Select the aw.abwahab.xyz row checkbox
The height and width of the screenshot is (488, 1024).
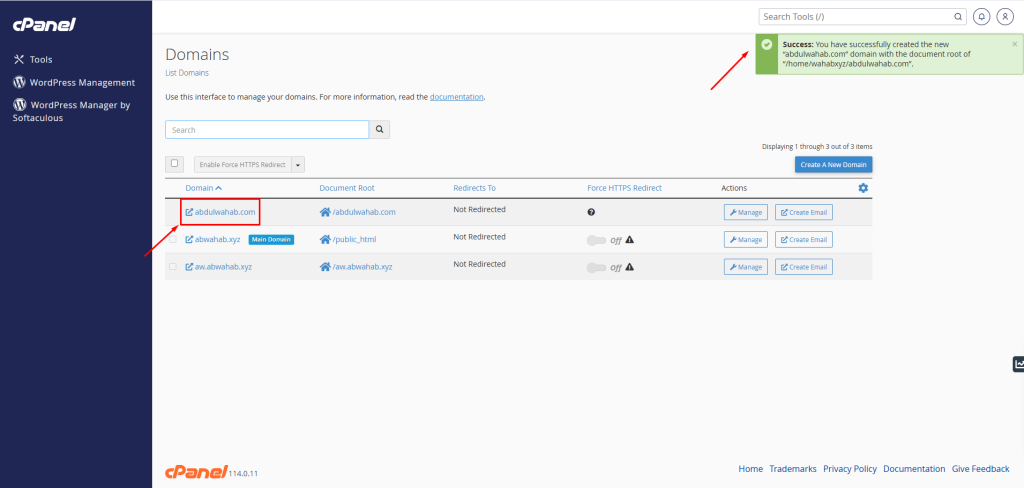(173, 267)
